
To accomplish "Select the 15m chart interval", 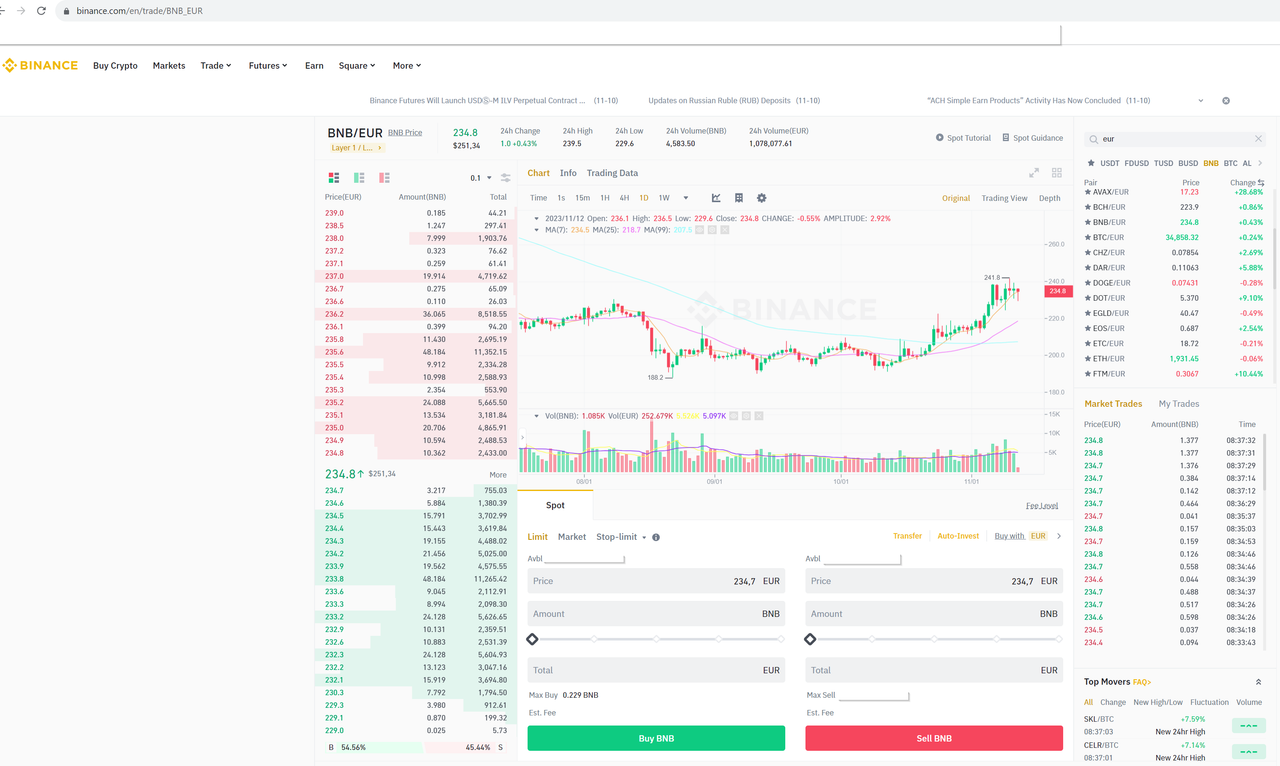I will 582,198.
